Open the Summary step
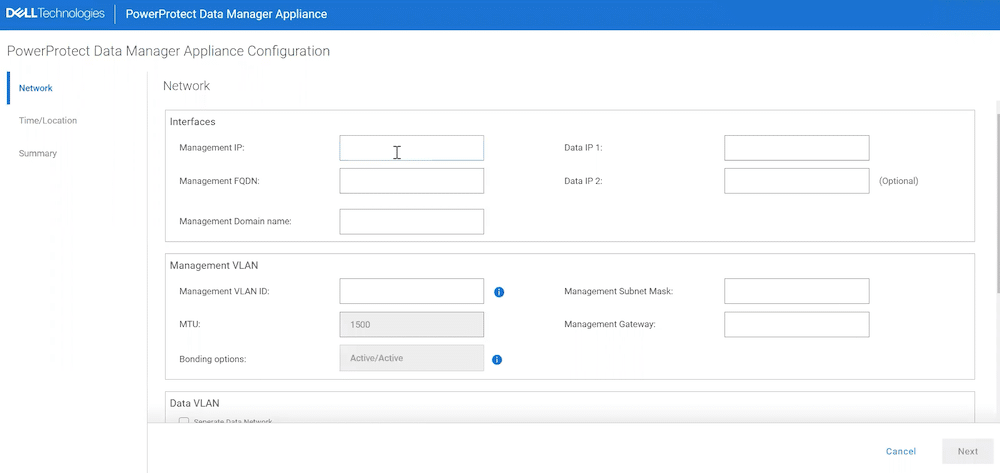1000x473 pixels. [38, 154]
